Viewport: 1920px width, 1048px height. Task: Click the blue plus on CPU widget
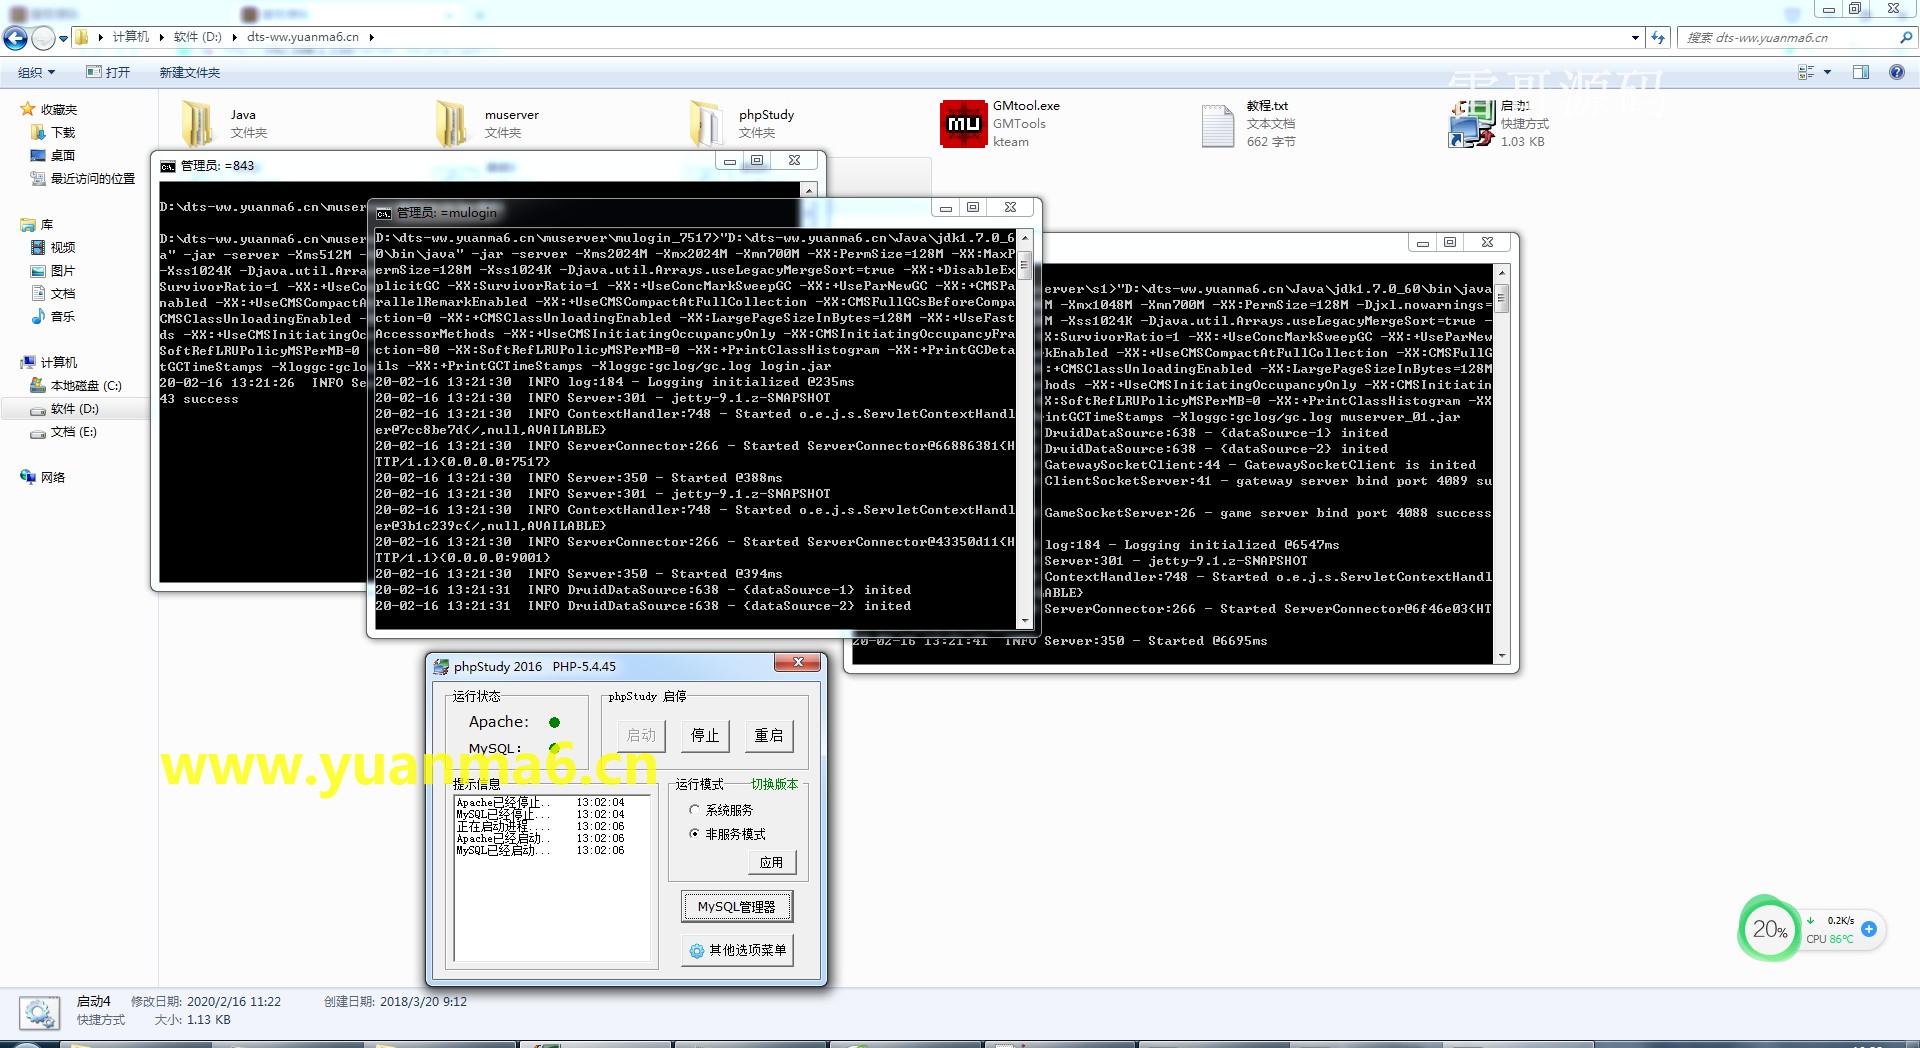1868,929
